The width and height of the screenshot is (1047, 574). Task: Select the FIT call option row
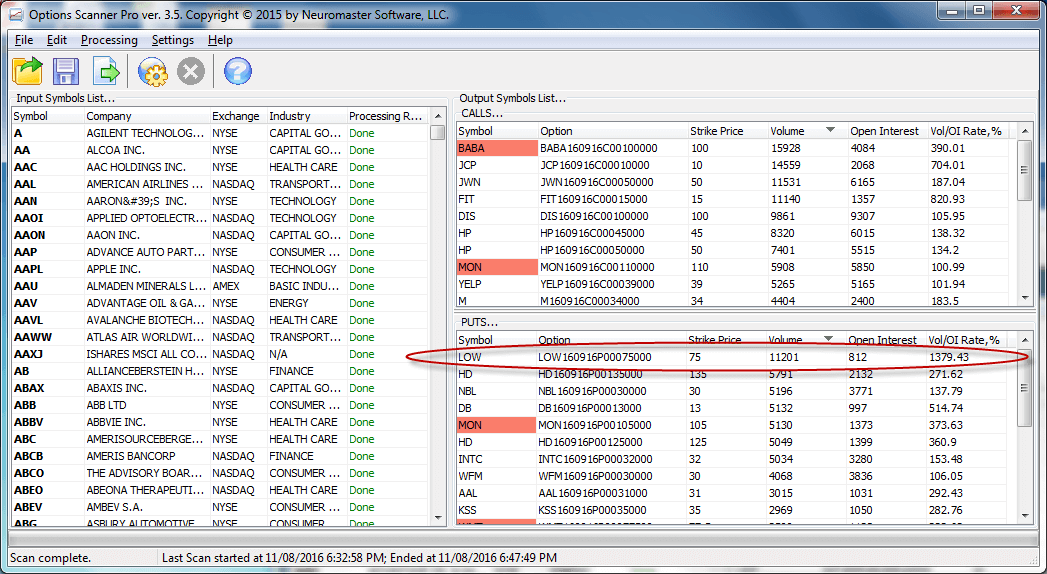(732, 199)
